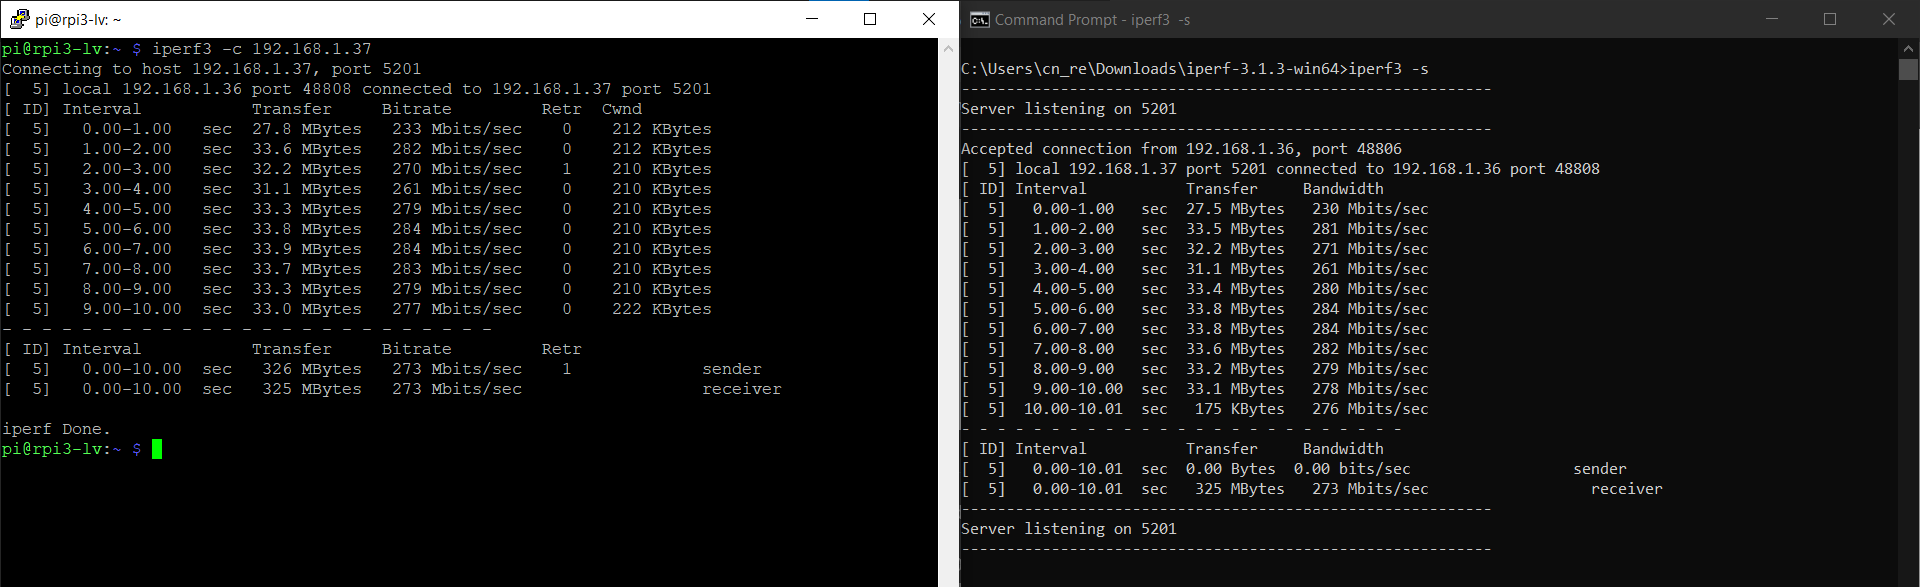1920x587 pixels.
Task: Close the pi@rpi3-lv terminal window
Action: (x=928, y=19)
